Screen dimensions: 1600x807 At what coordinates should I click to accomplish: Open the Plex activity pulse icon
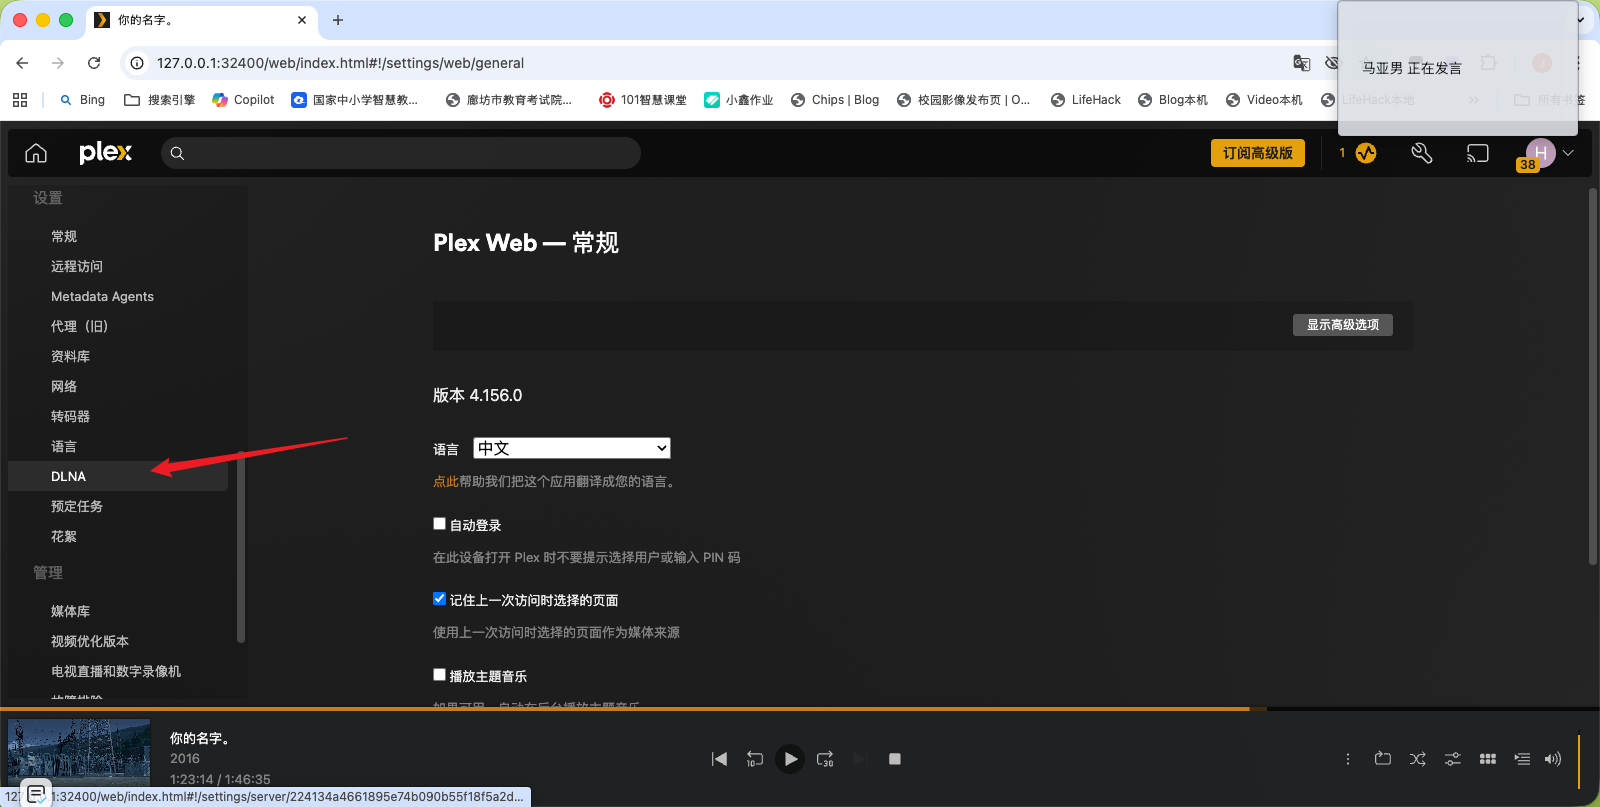[1366, 153]
